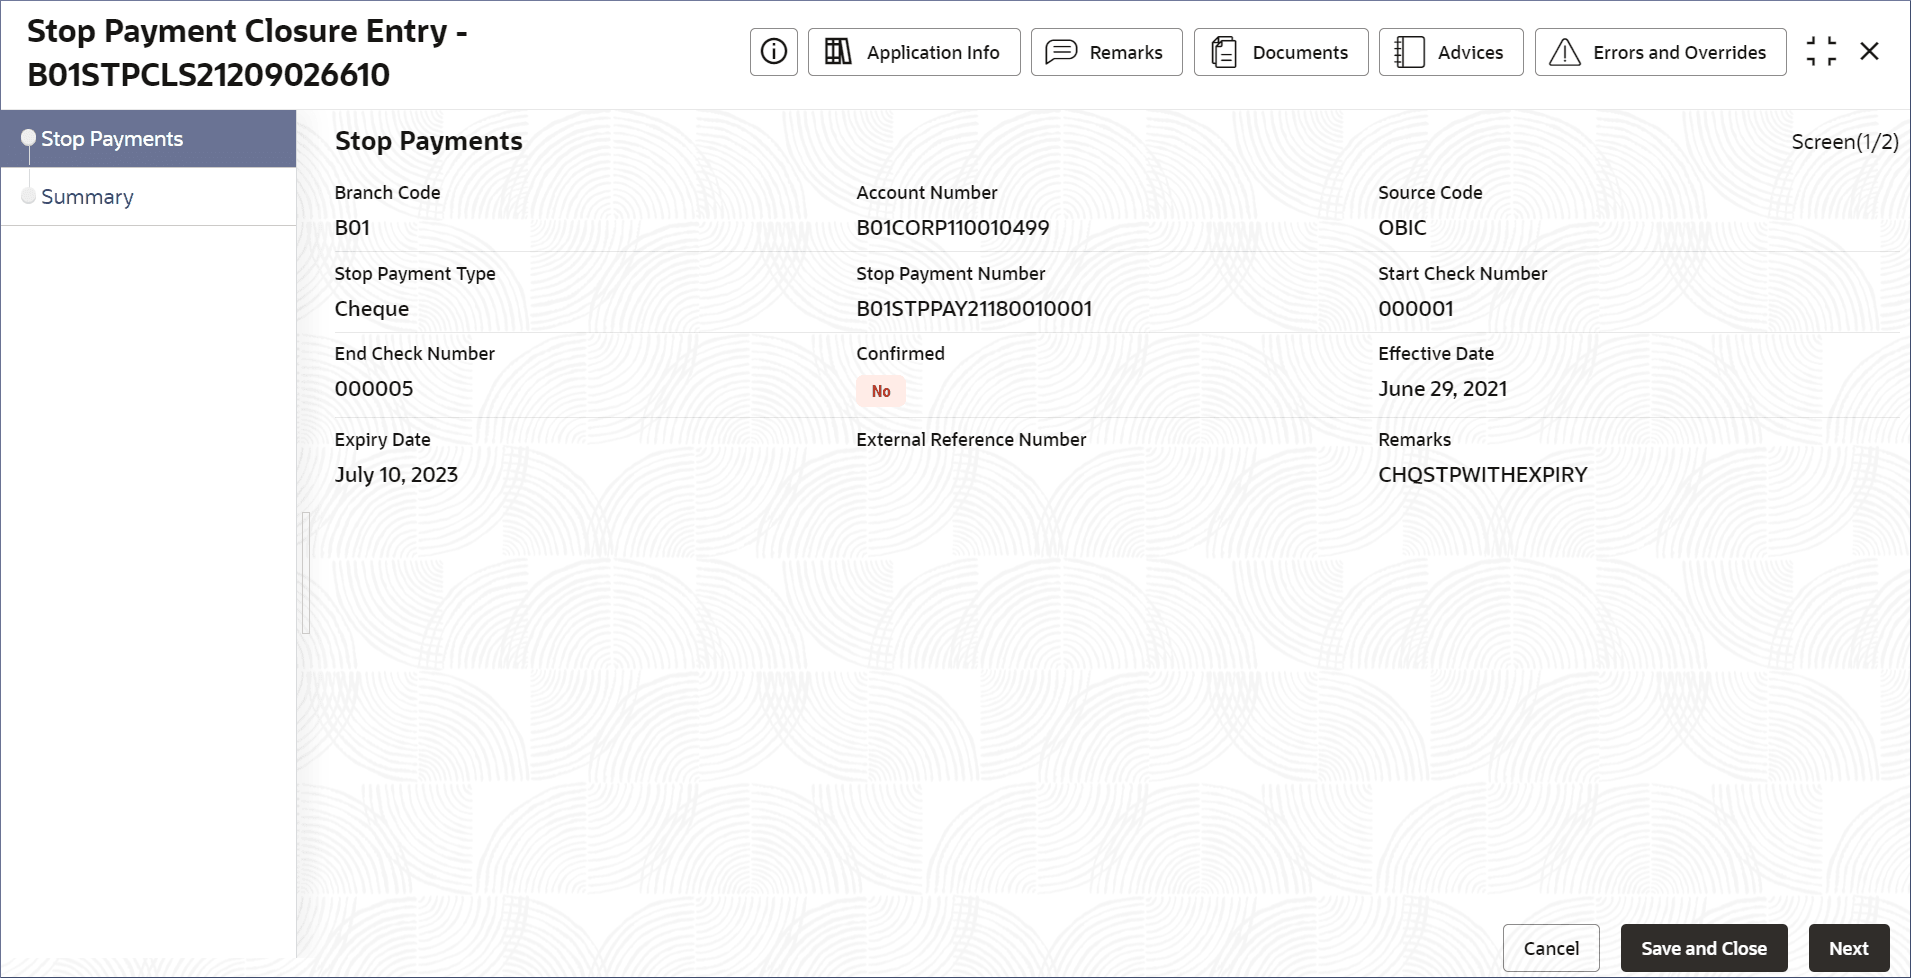This screenshot has width=1911, height=978.
Task: Click the Confirmed 'No' status badge
Action: pyautogui.click(x=881, y=391)
